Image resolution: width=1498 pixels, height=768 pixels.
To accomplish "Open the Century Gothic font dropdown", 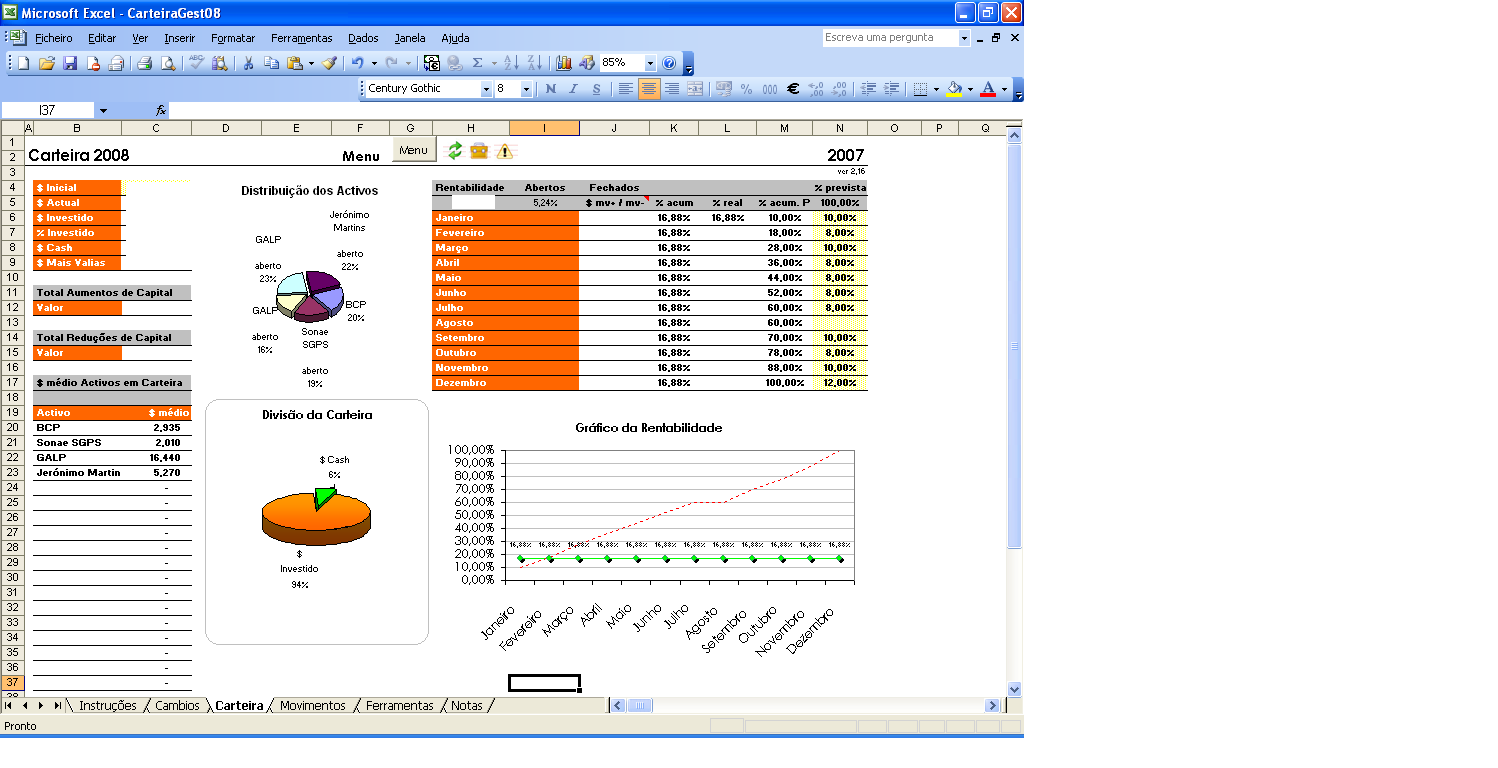I will (x=487, y=89).
